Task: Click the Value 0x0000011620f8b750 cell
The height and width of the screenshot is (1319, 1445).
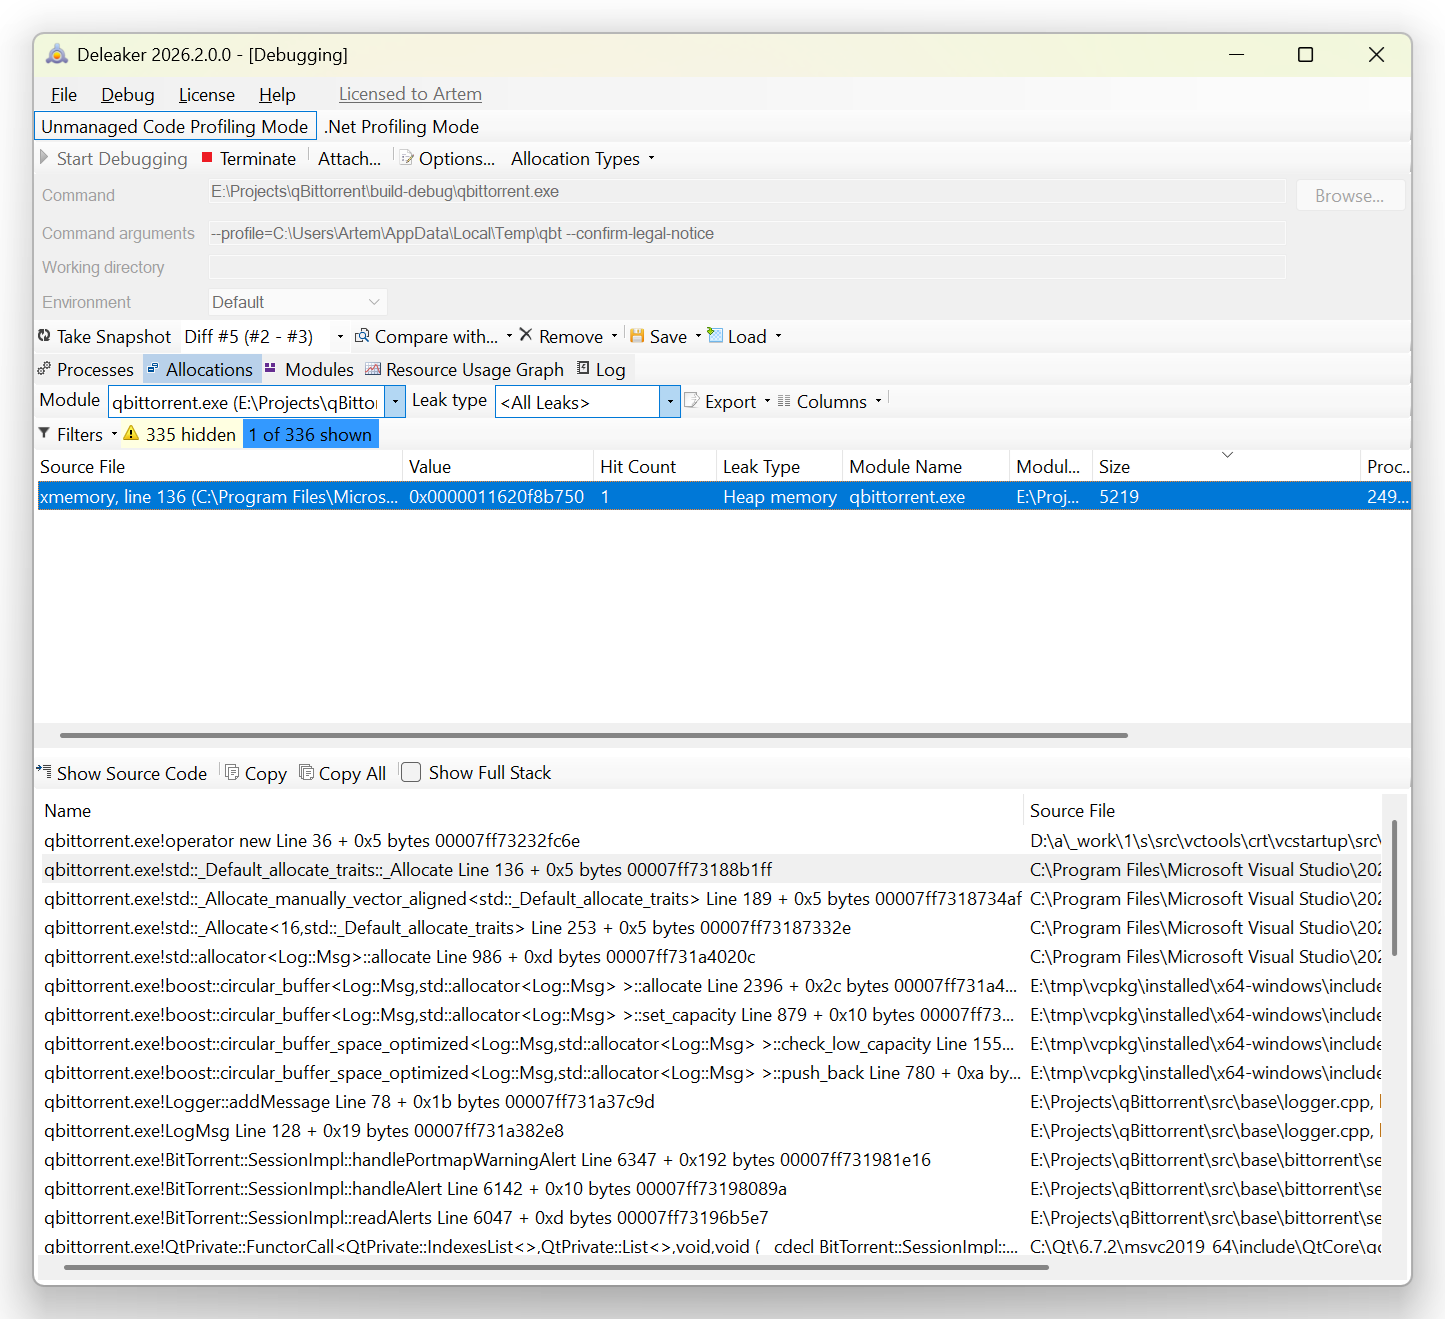Action: (496, 496)
